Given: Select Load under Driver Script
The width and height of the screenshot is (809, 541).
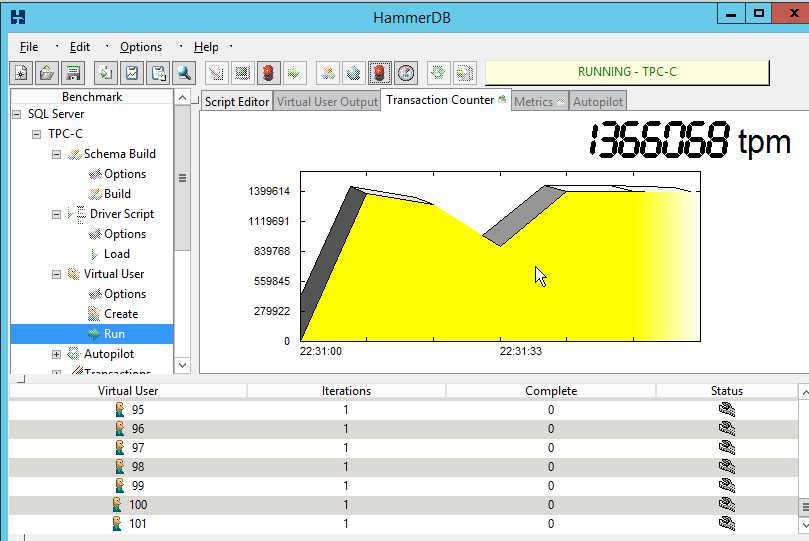Looking at the screenshot, I should 117,254.
